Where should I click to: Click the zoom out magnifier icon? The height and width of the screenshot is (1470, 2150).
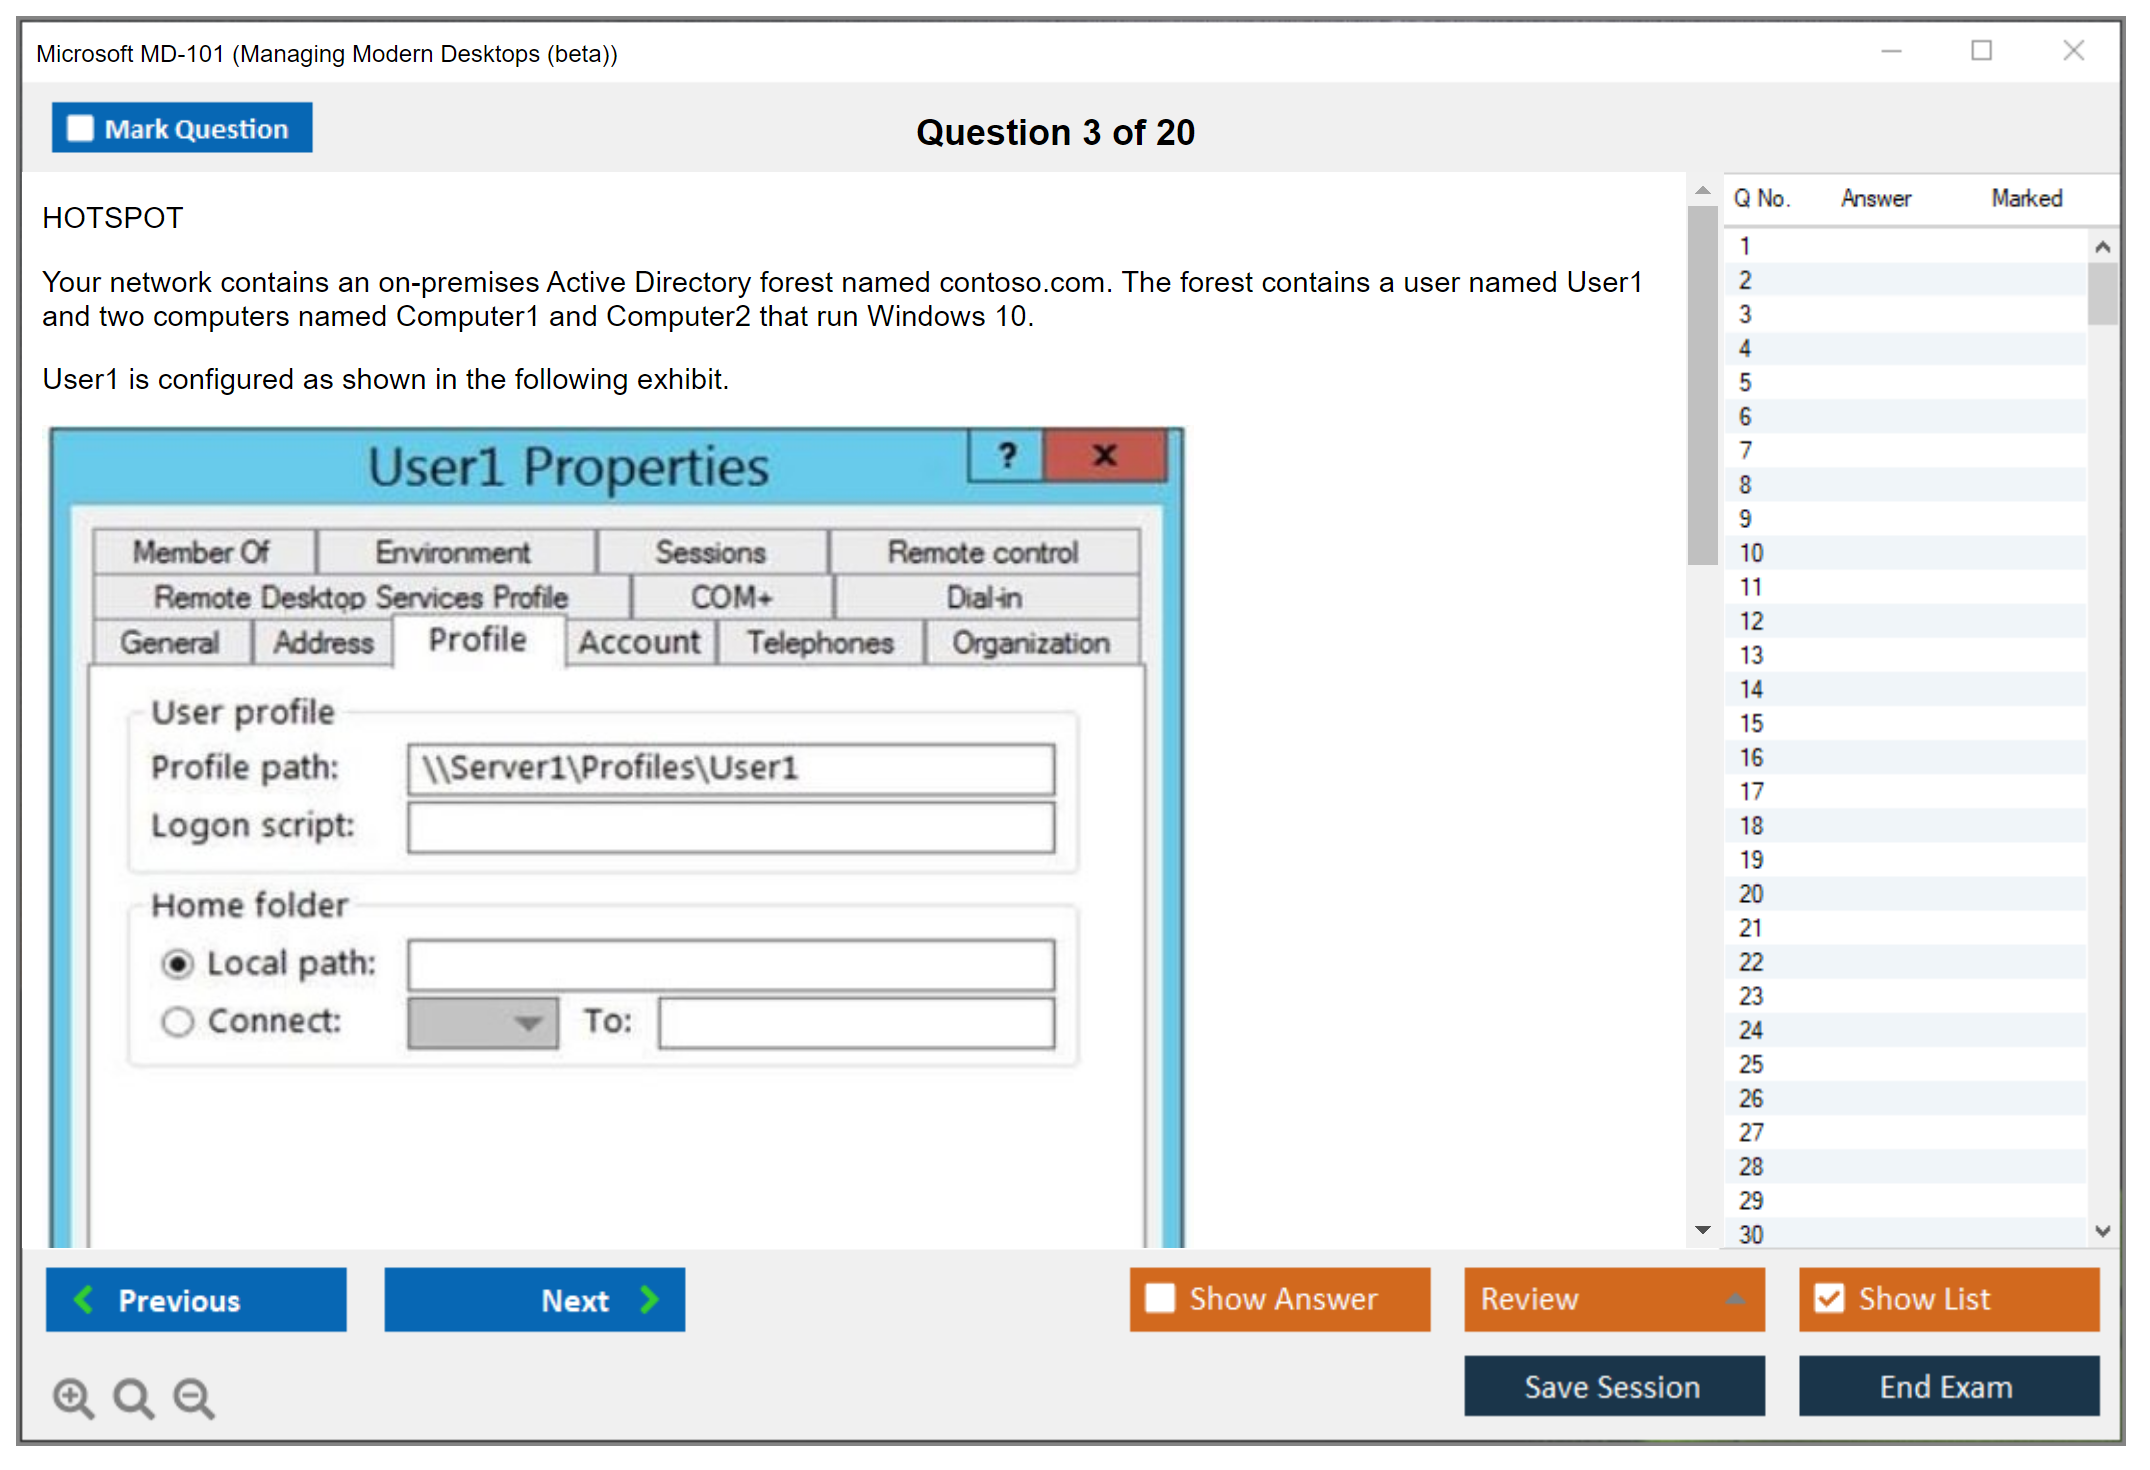tap(194, 1398)
